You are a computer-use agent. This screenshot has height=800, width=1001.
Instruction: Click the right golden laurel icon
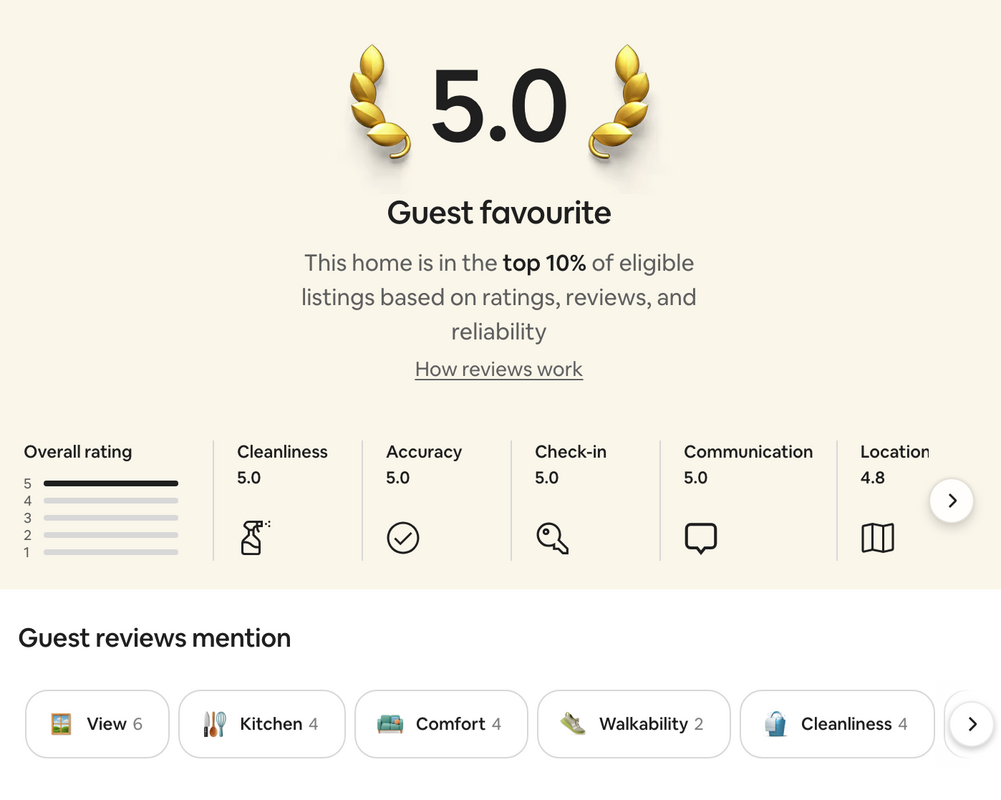pos(619,102)
